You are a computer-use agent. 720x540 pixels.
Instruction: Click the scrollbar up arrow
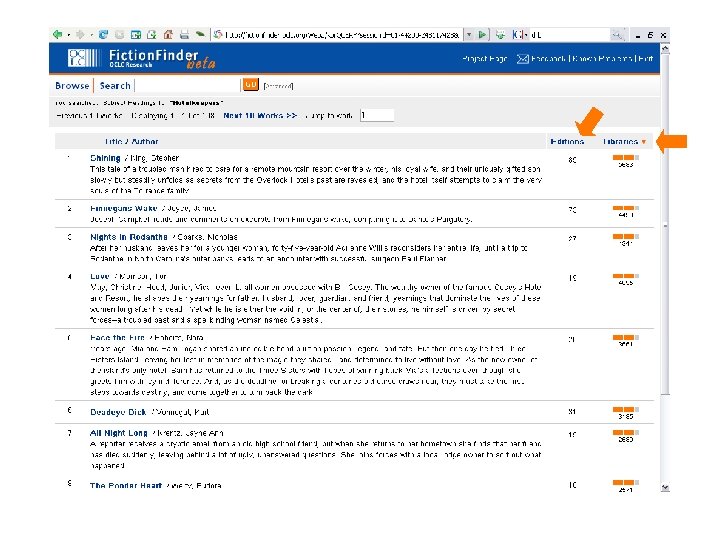pos(665,48)
